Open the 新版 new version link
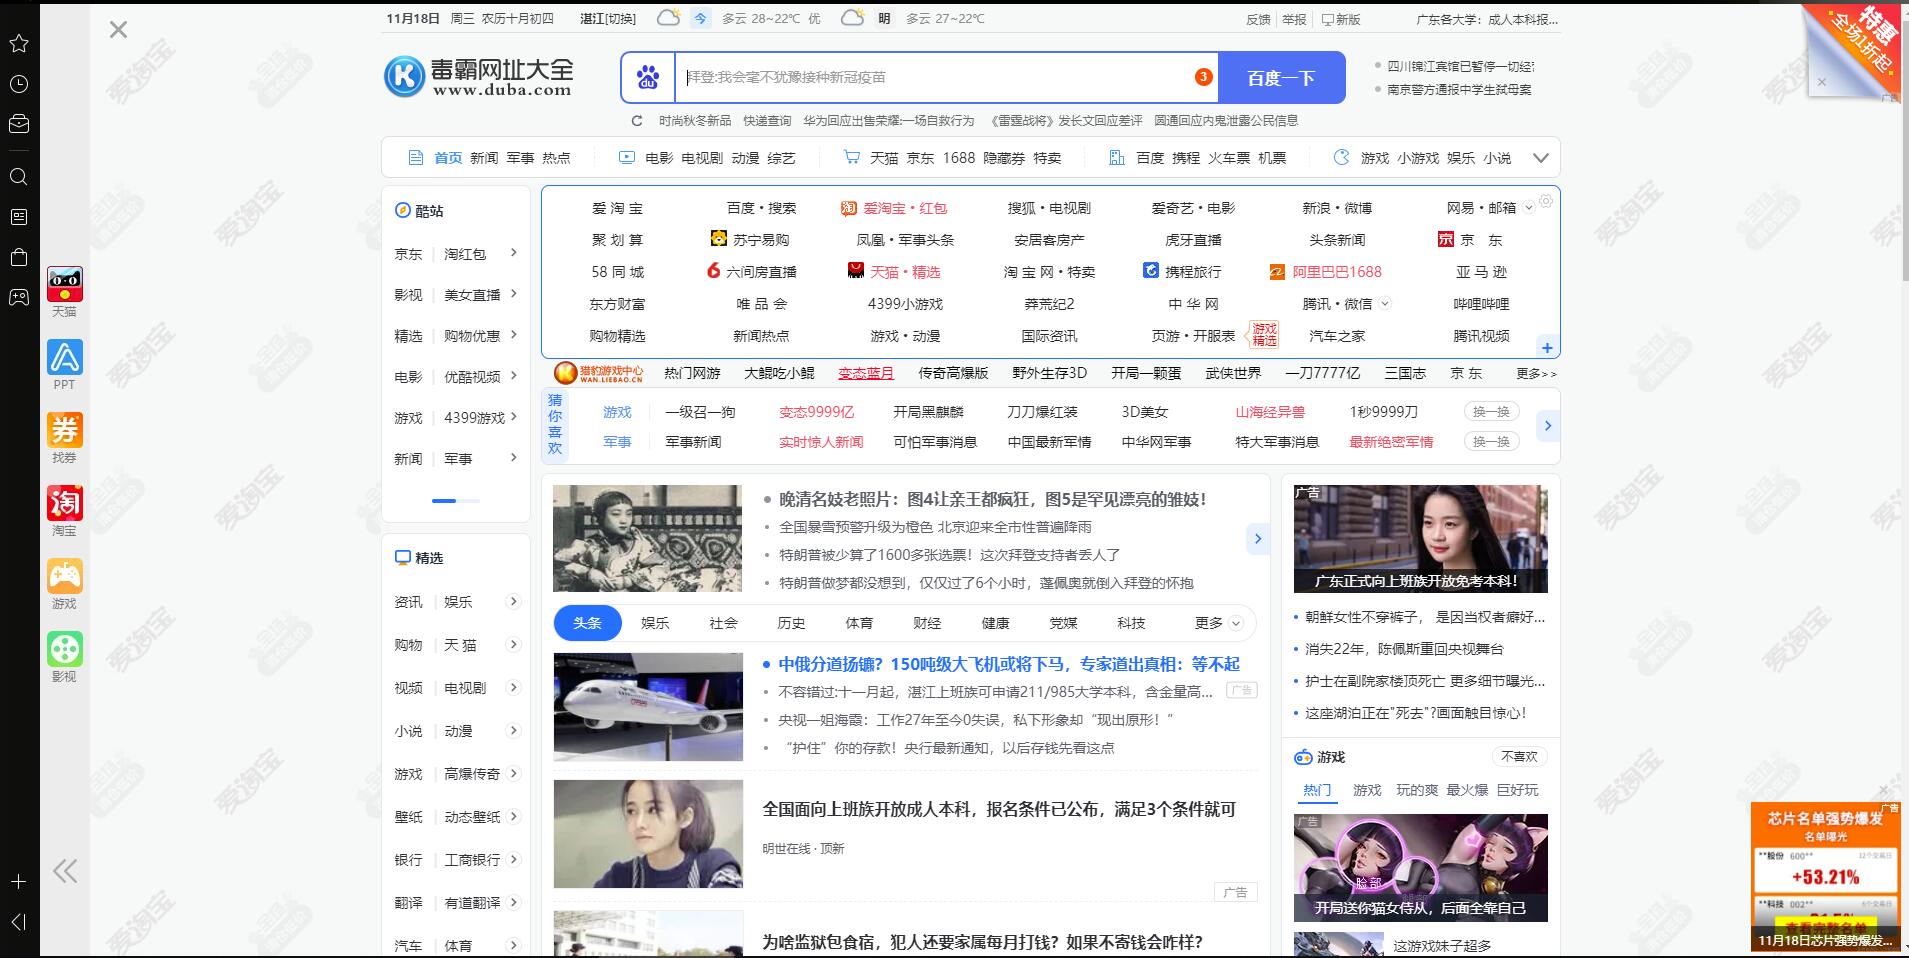The image size is (1909, 958). [1341, 19]
